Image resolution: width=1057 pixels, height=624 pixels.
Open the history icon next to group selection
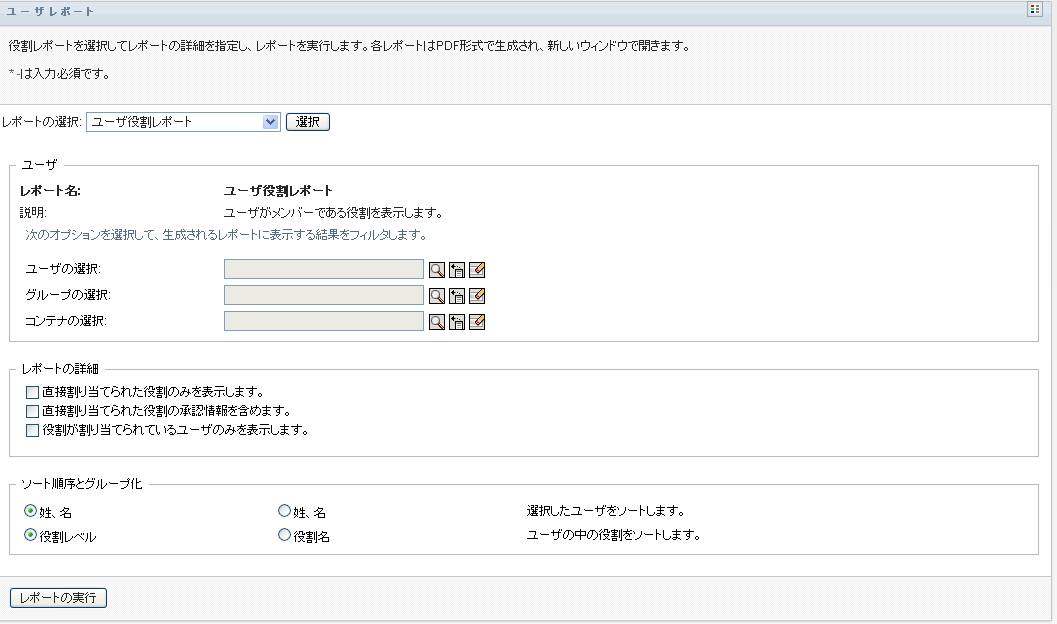coord(457,295)
